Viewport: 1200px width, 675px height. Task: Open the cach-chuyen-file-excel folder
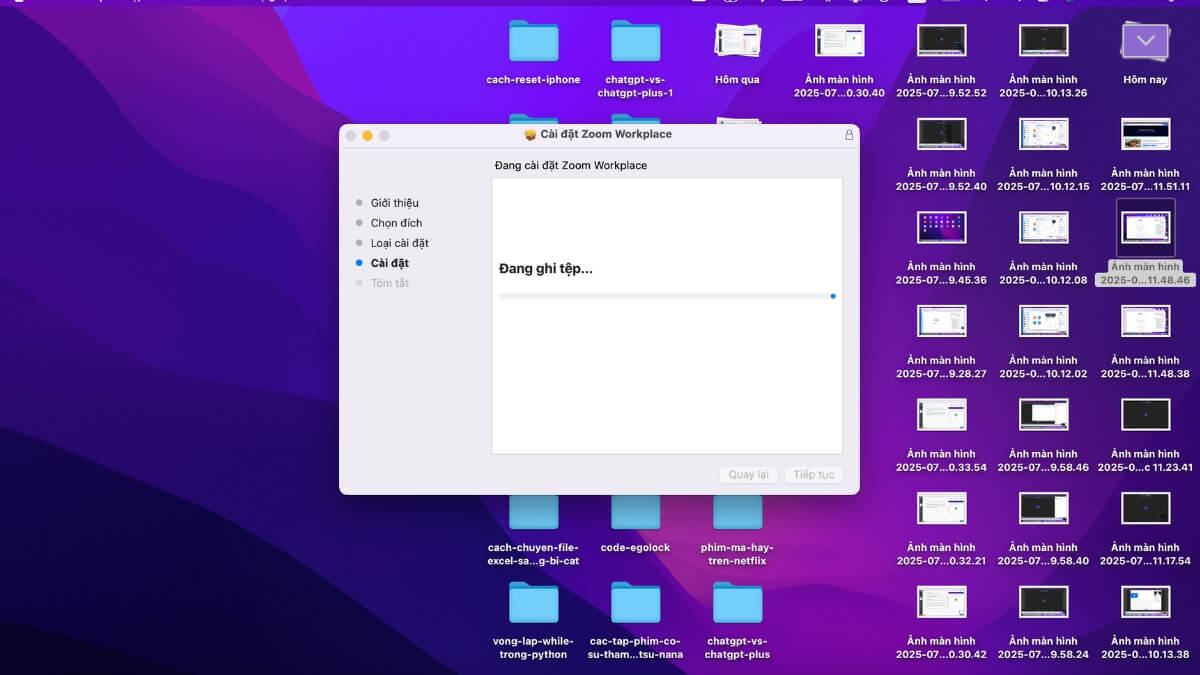533,513
